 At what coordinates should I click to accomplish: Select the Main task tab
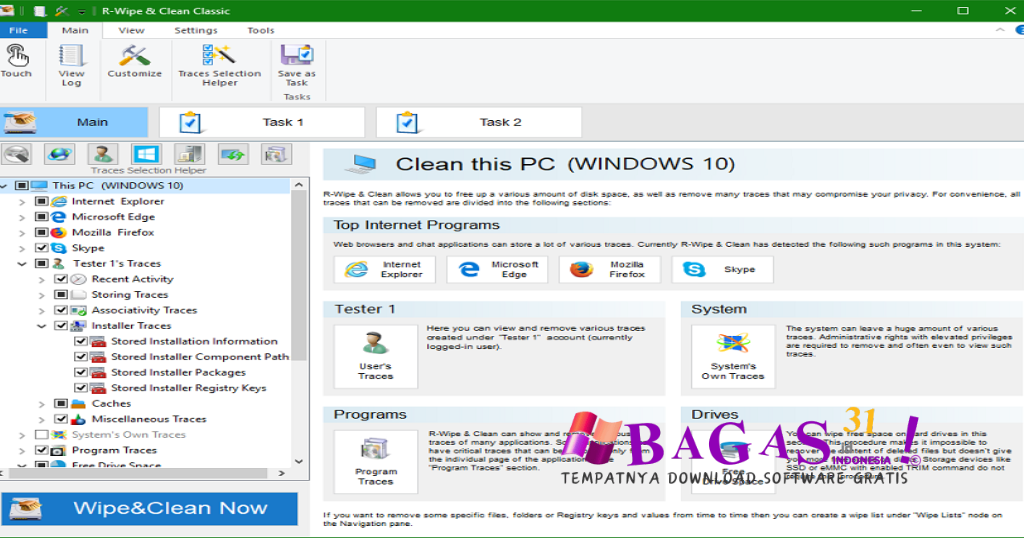[74, 122]
